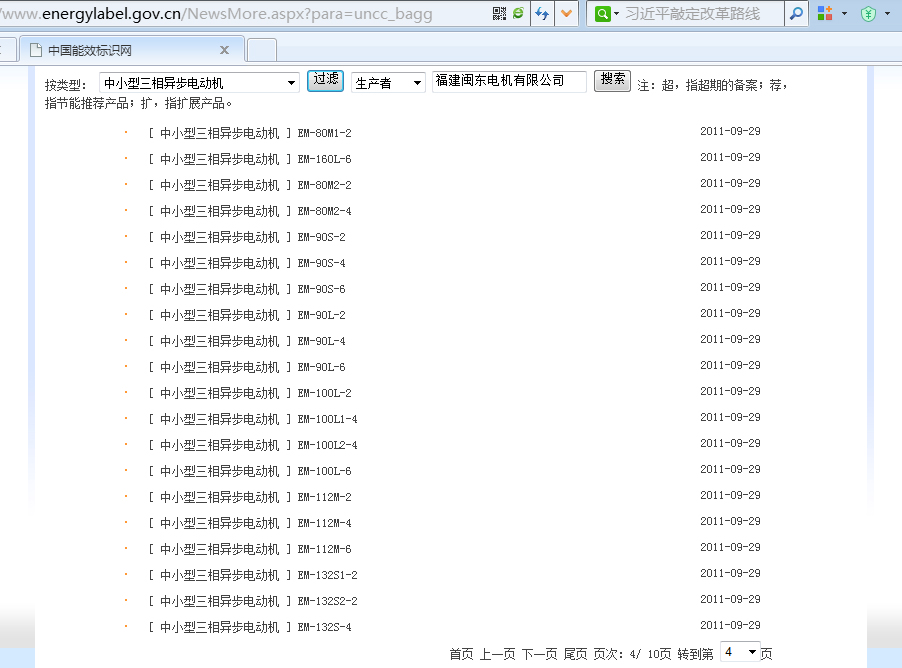
Task: Click the green shield wallet icon
Action: tap(869, 13)
